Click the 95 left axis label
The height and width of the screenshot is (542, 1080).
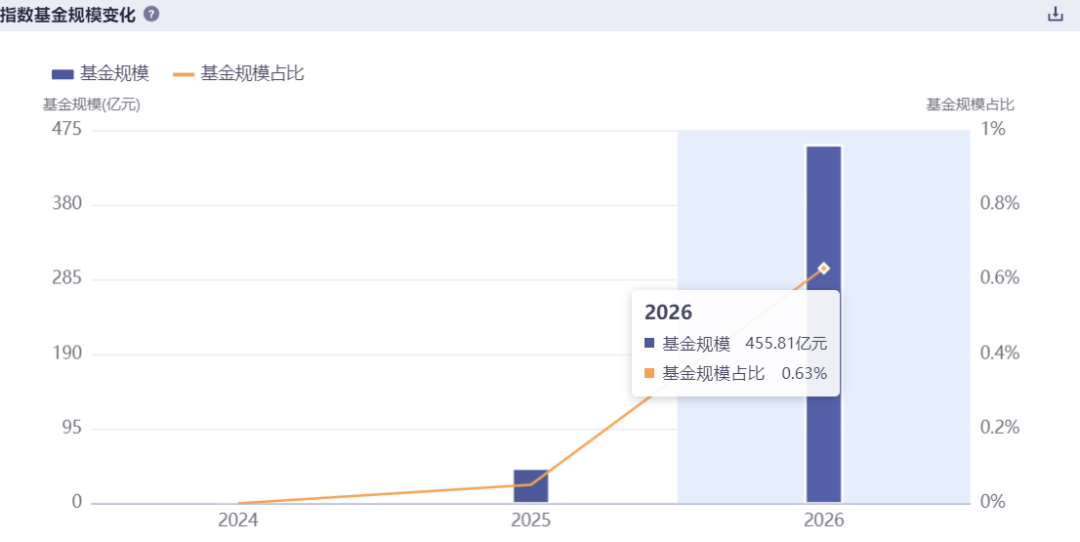[x=72, y=428]
